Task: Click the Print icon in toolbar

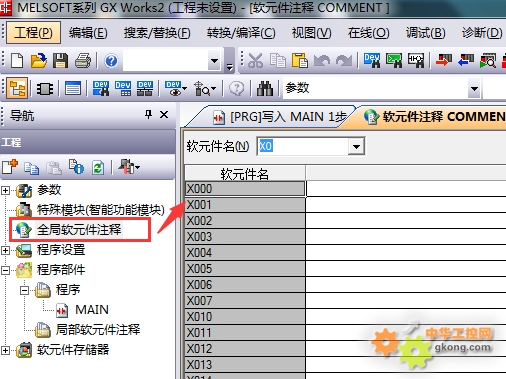Action: tap(83, 61)
